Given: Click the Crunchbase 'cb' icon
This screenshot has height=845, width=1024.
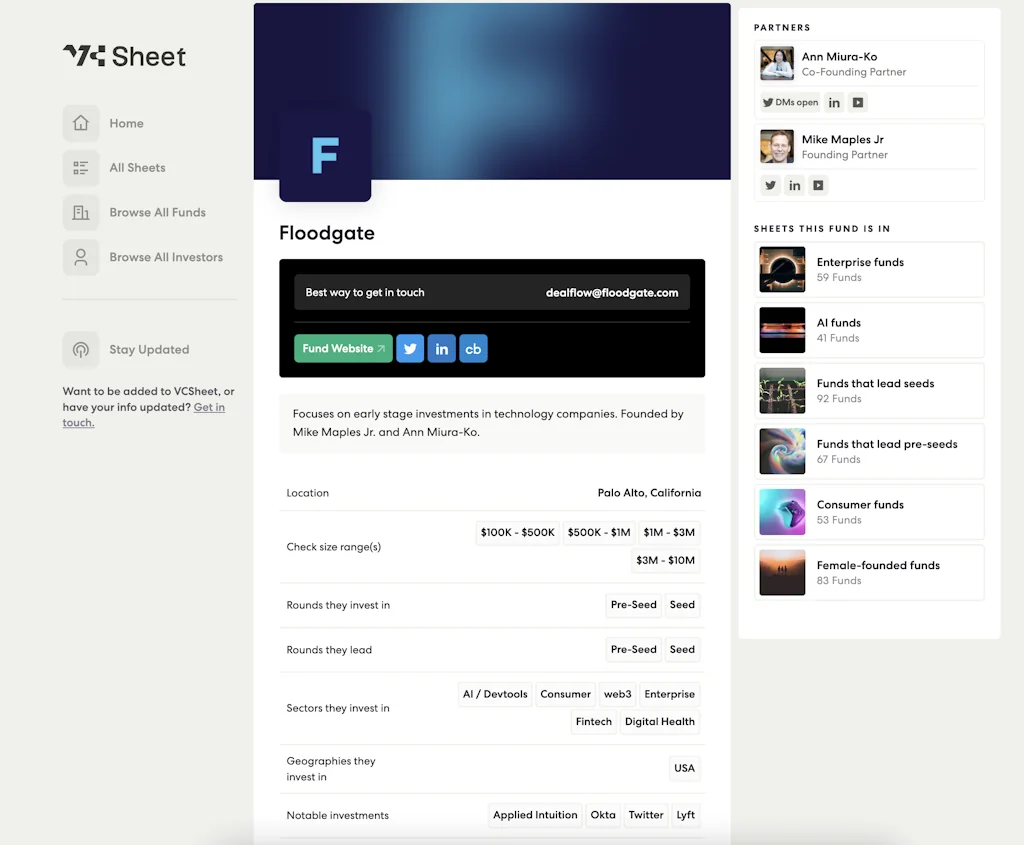Looking at the screenshot, I should click(x=472, y=348).
